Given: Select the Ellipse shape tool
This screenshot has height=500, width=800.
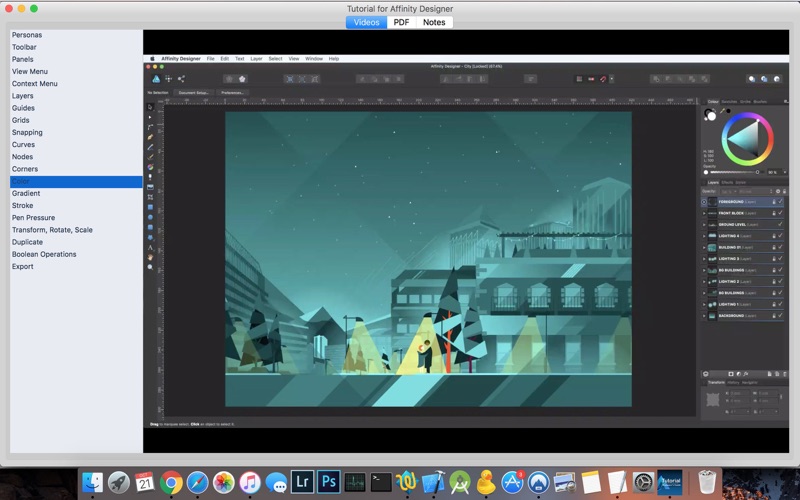Looking at the screenshot, I should point(150,217).
